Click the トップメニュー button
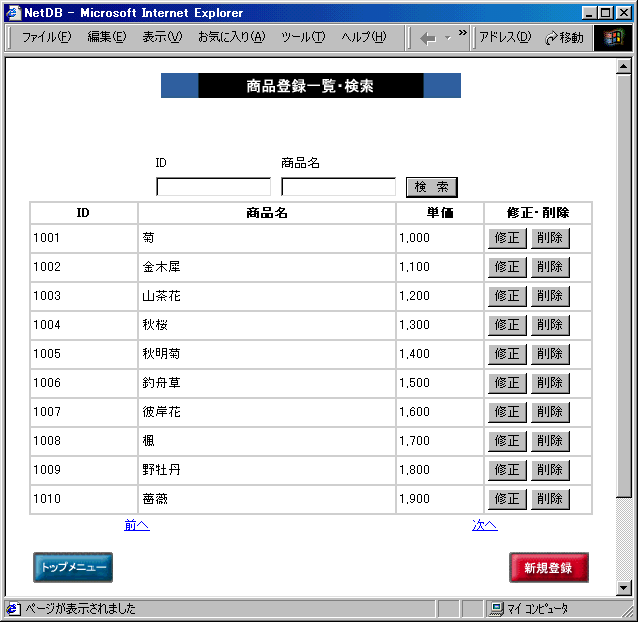Viewport: 638px width, 622px height. click(73, 567)
